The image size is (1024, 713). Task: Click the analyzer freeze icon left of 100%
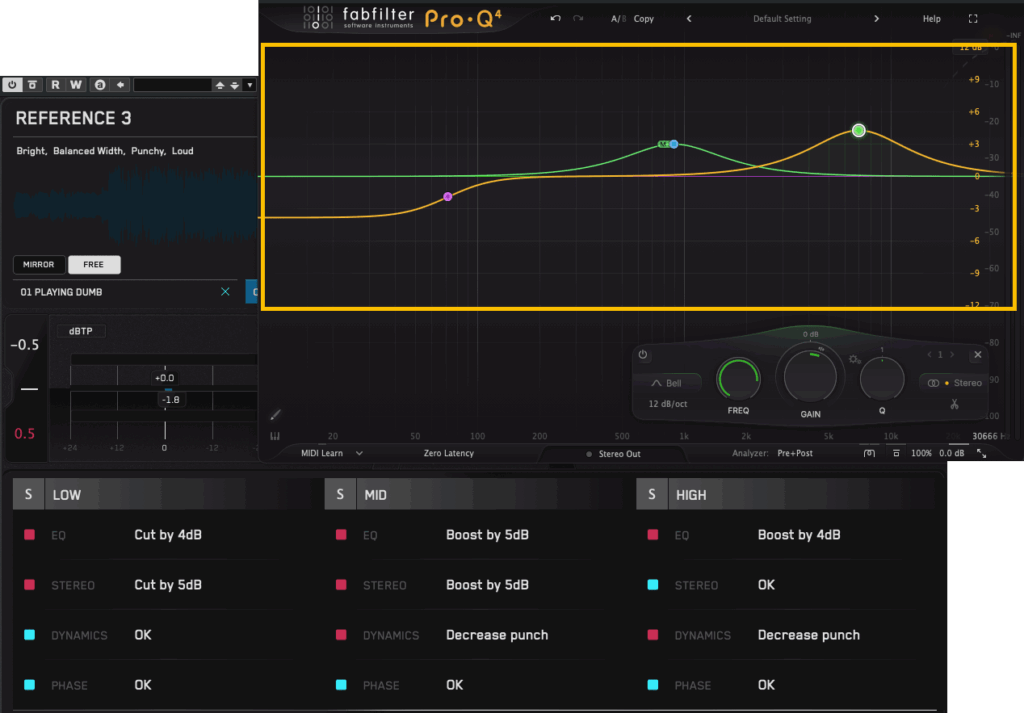(x=869, y=453)
